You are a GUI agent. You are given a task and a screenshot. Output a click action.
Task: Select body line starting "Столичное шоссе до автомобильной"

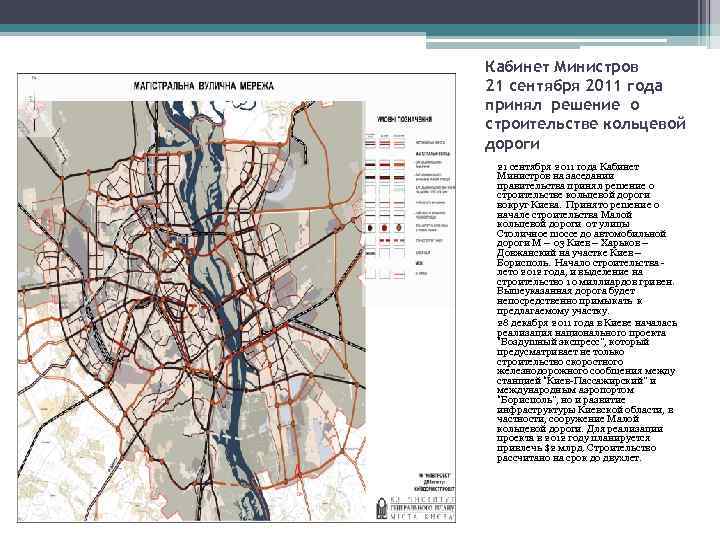click(x=581, y=234)
